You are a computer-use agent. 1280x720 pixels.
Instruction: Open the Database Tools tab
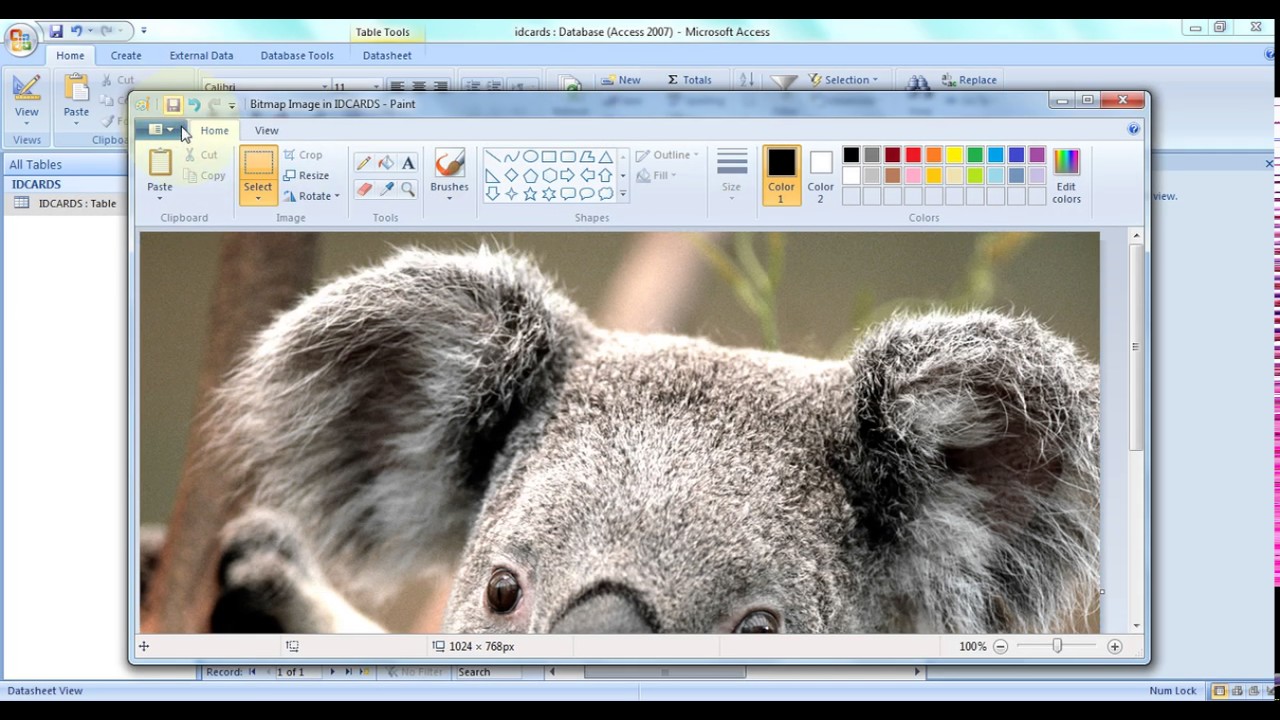pos(297,56)
